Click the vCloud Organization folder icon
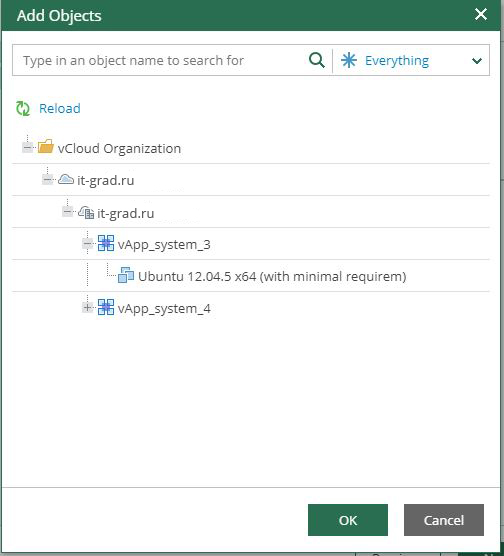 pyautogui.click(x=45, y=146)
